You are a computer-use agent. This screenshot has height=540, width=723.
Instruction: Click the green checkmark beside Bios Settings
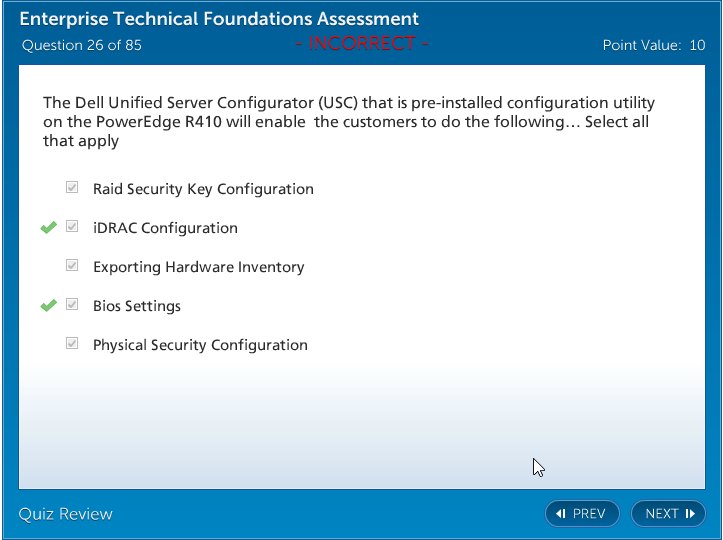(x=48, y=306)
